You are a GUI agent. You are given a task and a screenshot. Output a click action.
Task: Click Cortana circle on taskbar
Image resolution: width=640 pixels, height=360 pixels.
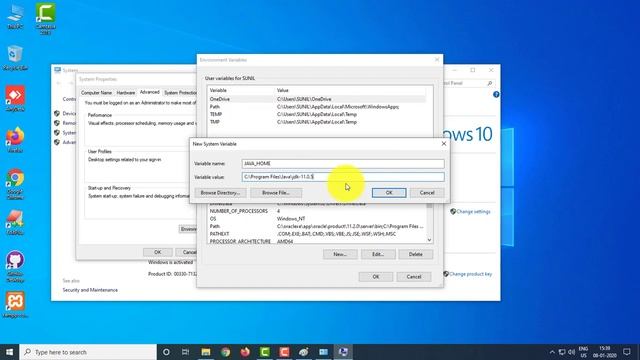point(166,352)
